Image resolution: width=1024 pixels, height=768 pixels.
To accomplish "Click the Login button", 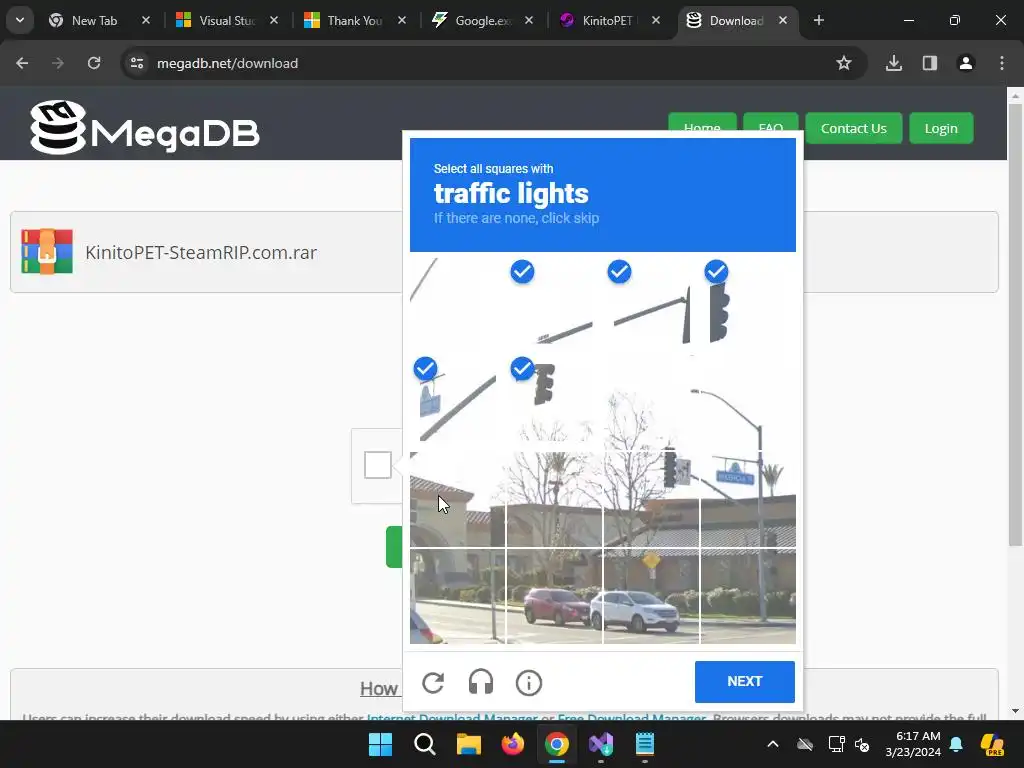I will [941, 129].
